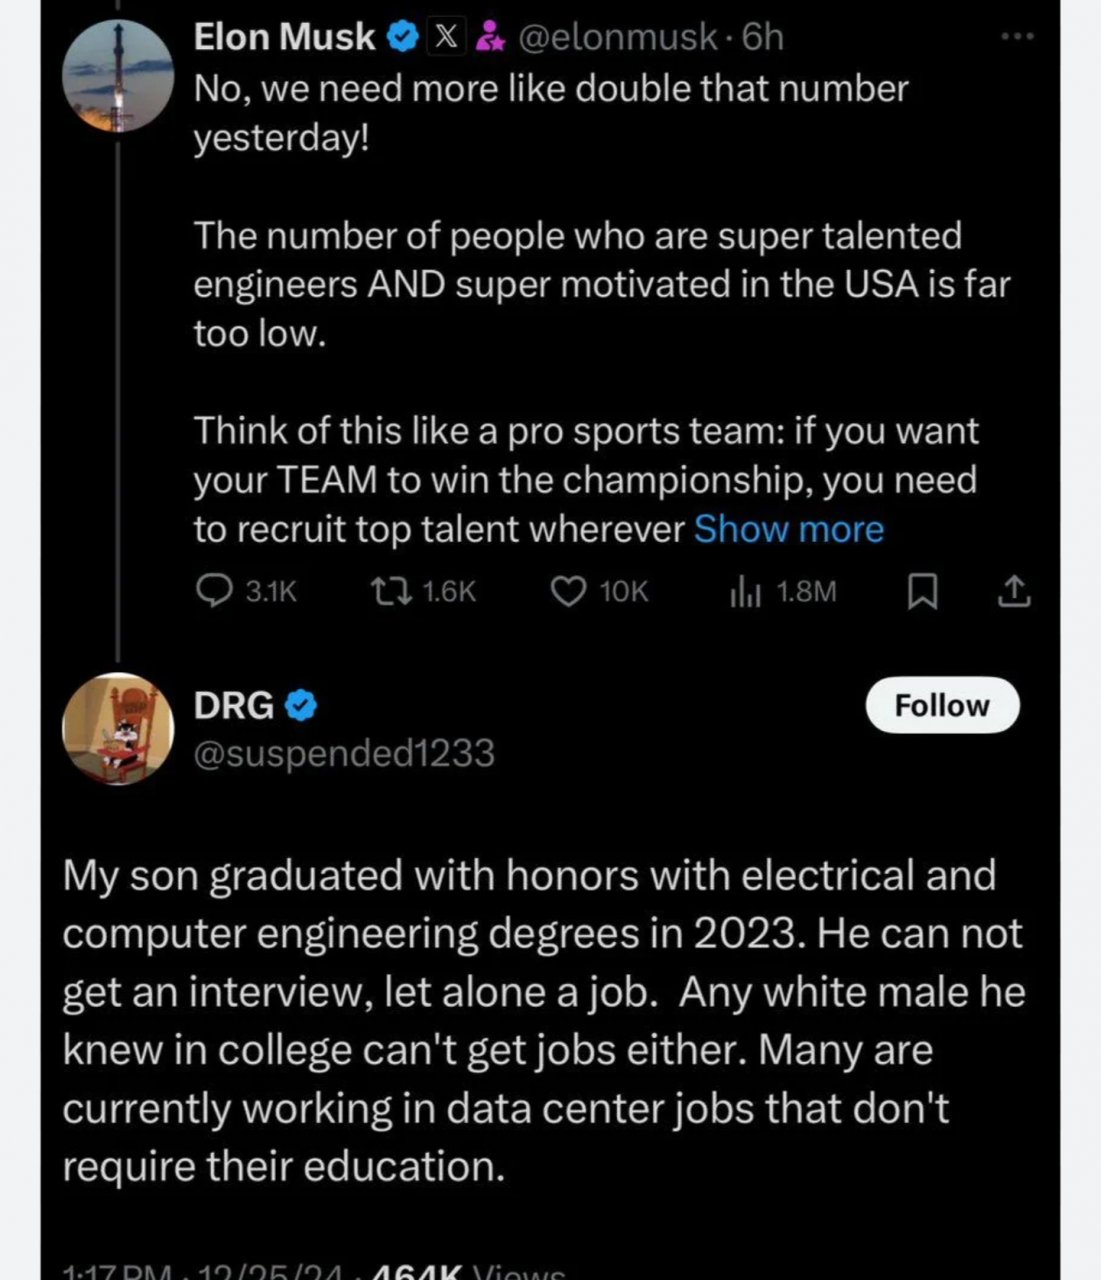
Task: Expand tweet with Show more
Action: point(788,529)
